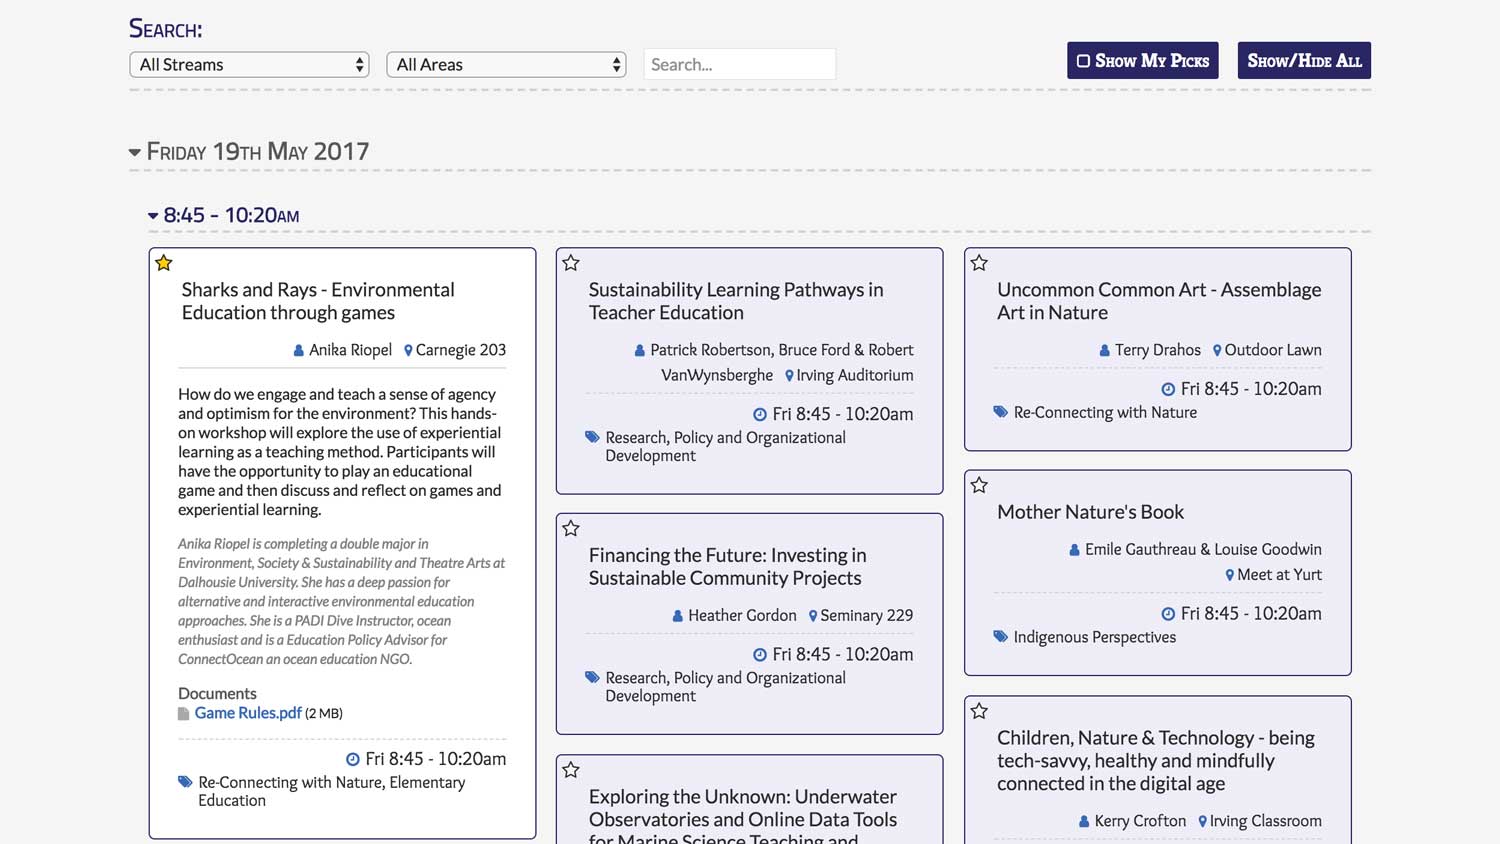Collapse the Friday 19th May 2017 section
Viewport: 1500px width, 844px height.
135,153
